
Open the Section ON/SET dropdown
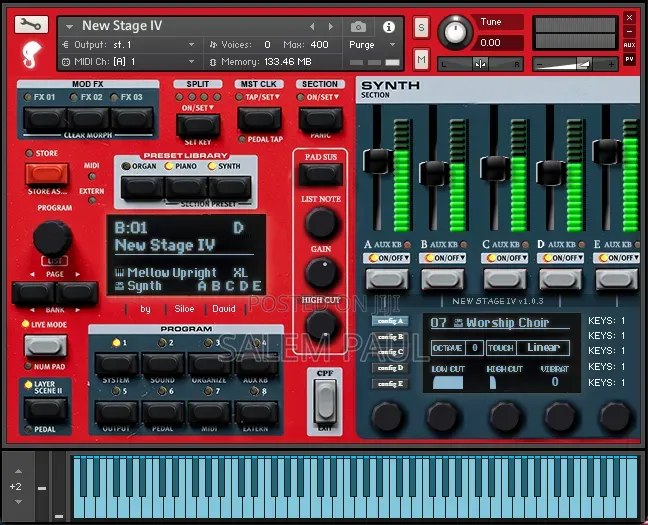pos(323,97)
